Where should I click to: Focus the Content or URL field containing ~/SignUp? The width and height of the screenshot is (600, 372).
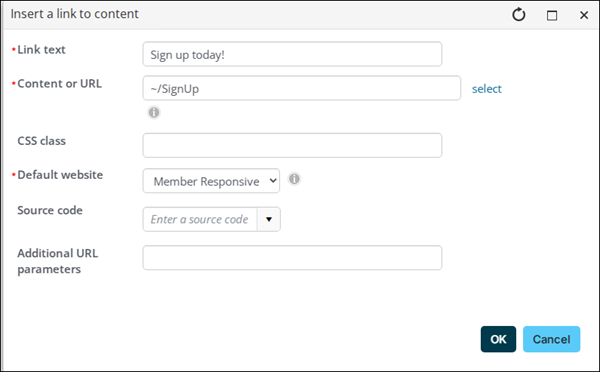click(302, 88)
